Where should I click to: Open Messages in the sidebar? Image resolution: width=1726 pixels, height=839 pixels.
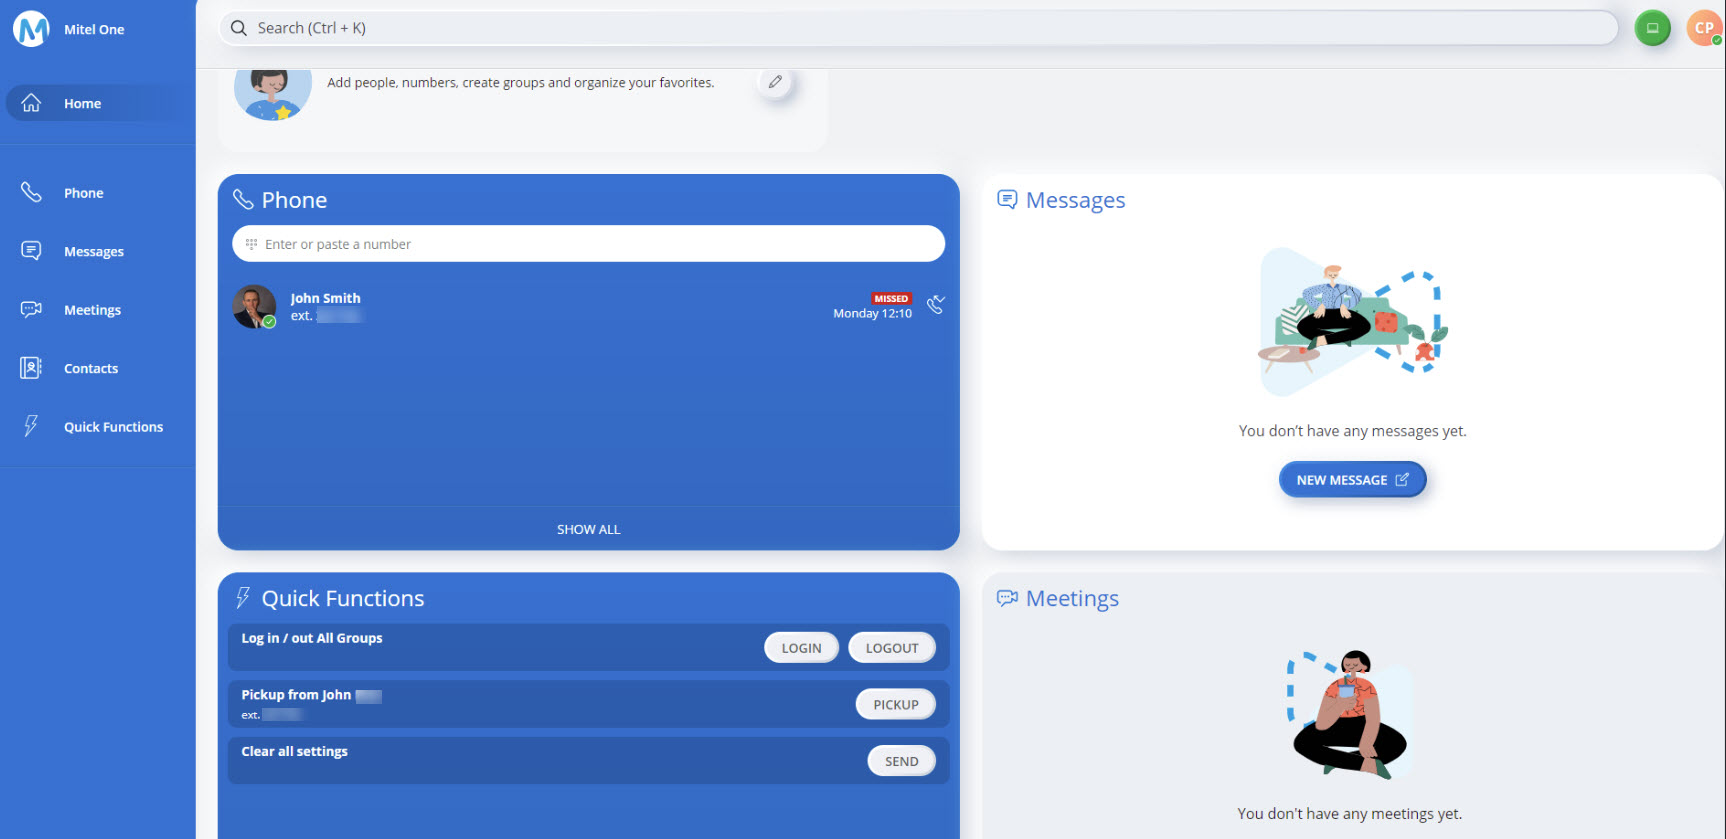point(93,251)
